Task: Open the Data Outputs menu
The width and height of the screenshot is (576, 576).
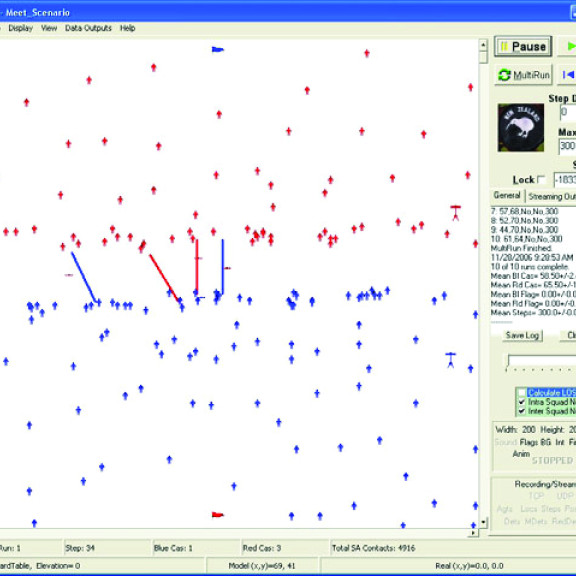Action: coord(88,28)
